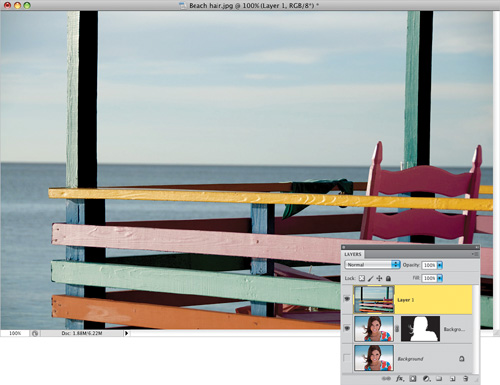Viewport: 500px width, 385px height.
Task: Click the status bar arrow next to Doc size
Action: click(x=126, y=333)
